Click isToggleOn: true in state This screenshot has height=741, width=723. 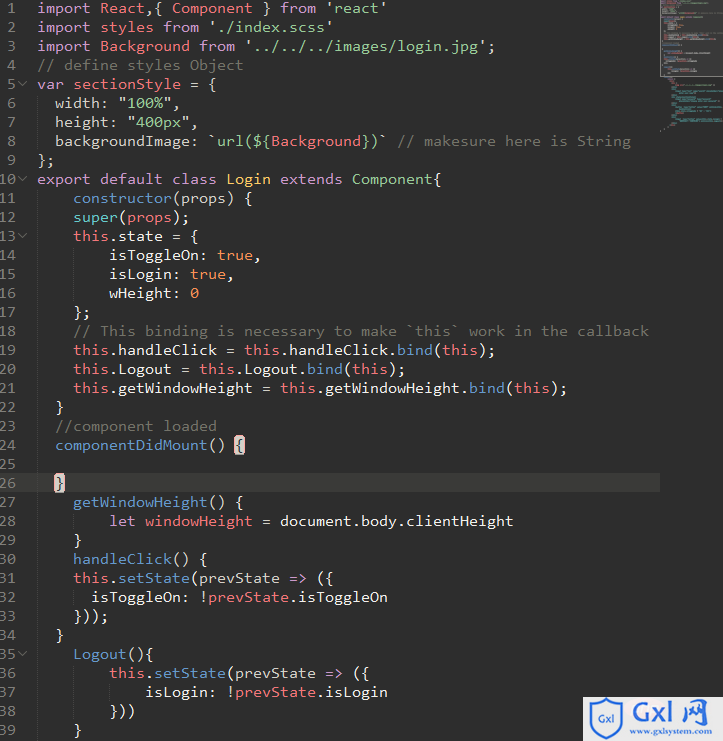pyautogui.click(x=184, y=255)
